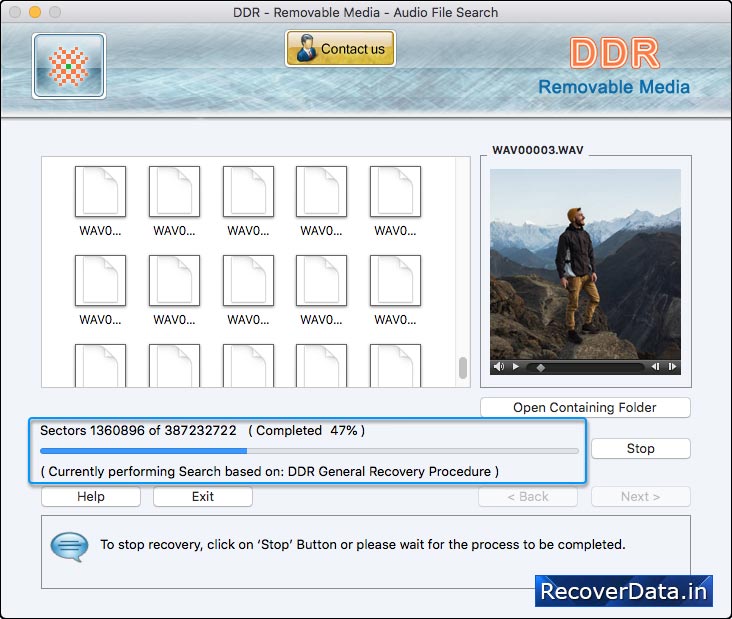This screenshot has width=732, height=619.
Task: Select third file icon in third row
Action: tap(248, 366)
